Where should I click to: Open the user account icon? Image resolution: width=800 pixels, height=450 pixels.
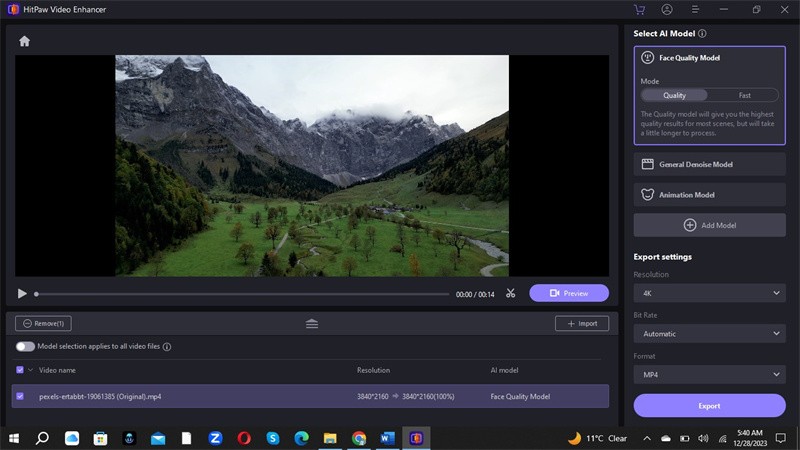pos(667,9)
